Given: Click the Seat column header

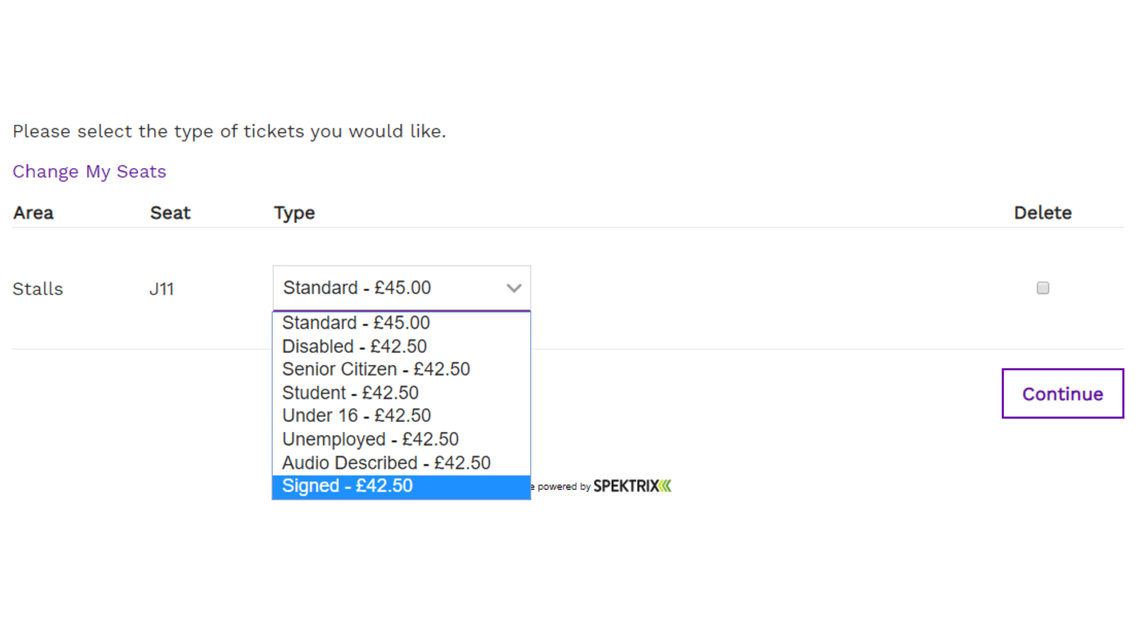Looking at the screenshot, I should [x=170, y=213].
